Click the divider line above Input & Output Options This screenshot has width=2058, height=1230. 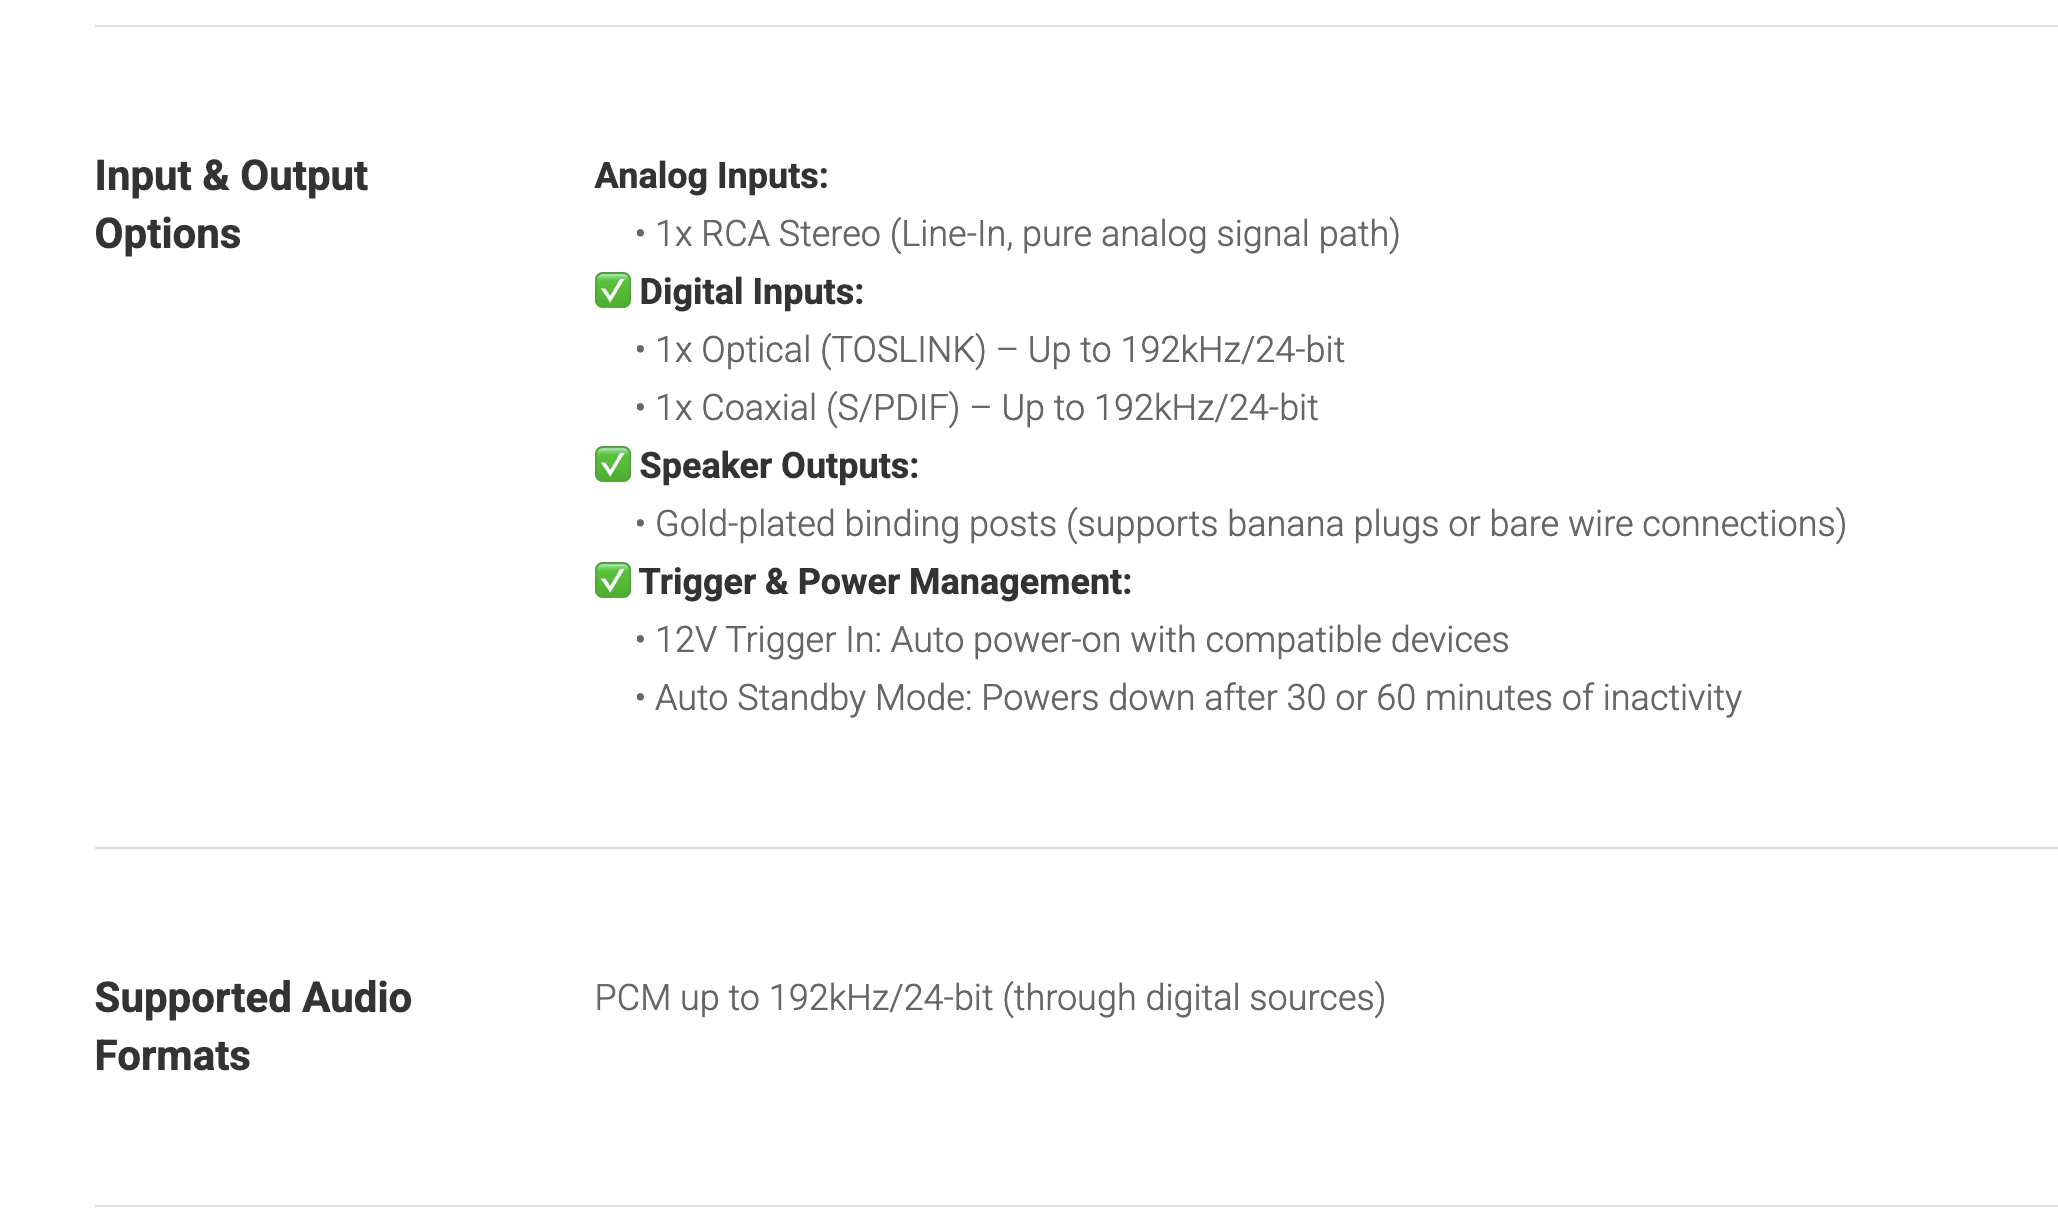pyautogui.click(x=1076, y=26)
